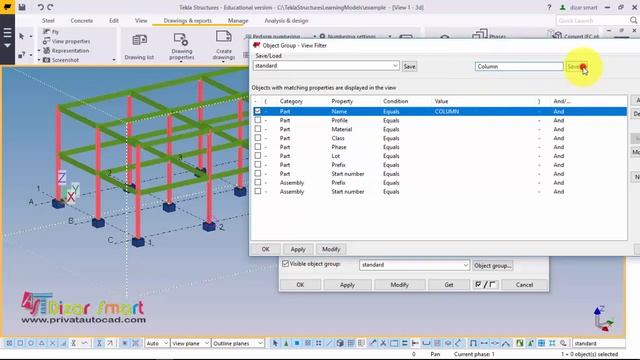Click the Current phase: 1 status text

(x=474, y=354)
